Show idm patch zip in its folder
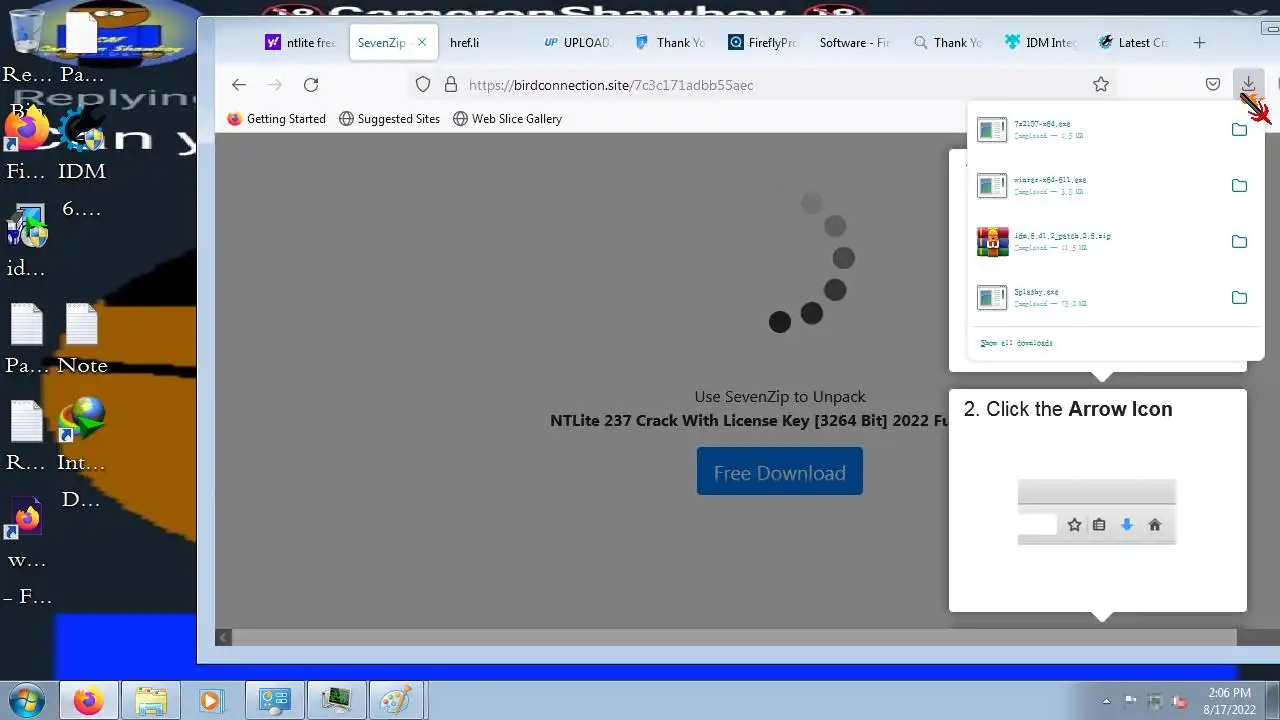The image size is (1280, 720). pyautogui.click(x=1239, y=242)
